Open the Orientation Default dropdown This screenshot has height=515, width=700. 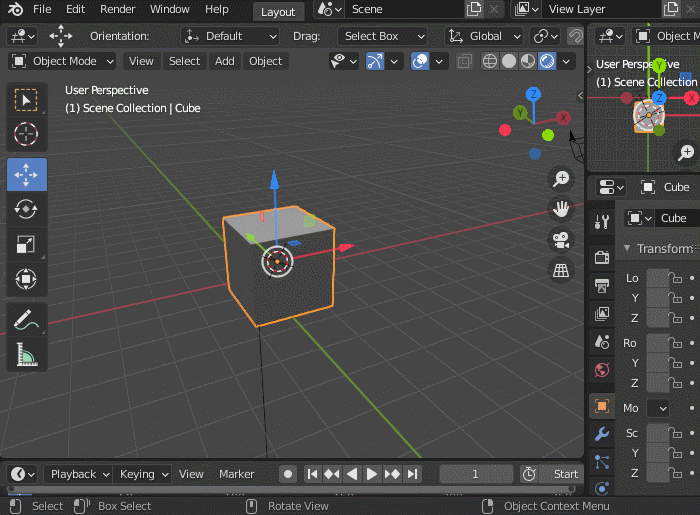click(x=231, y=36)
